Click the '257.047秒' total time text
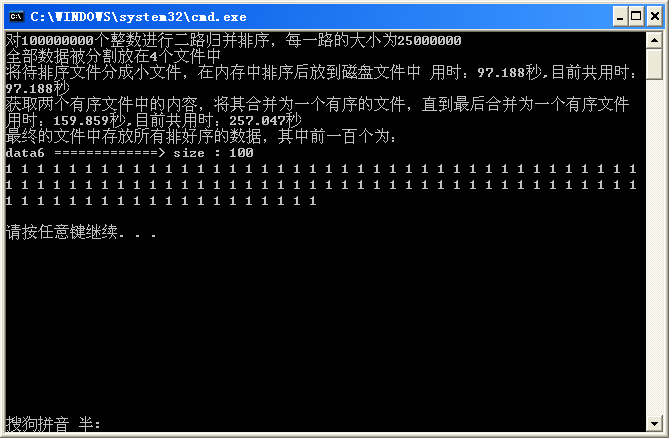Viewport: 669px width, 438px height. [x=265, y=120]
